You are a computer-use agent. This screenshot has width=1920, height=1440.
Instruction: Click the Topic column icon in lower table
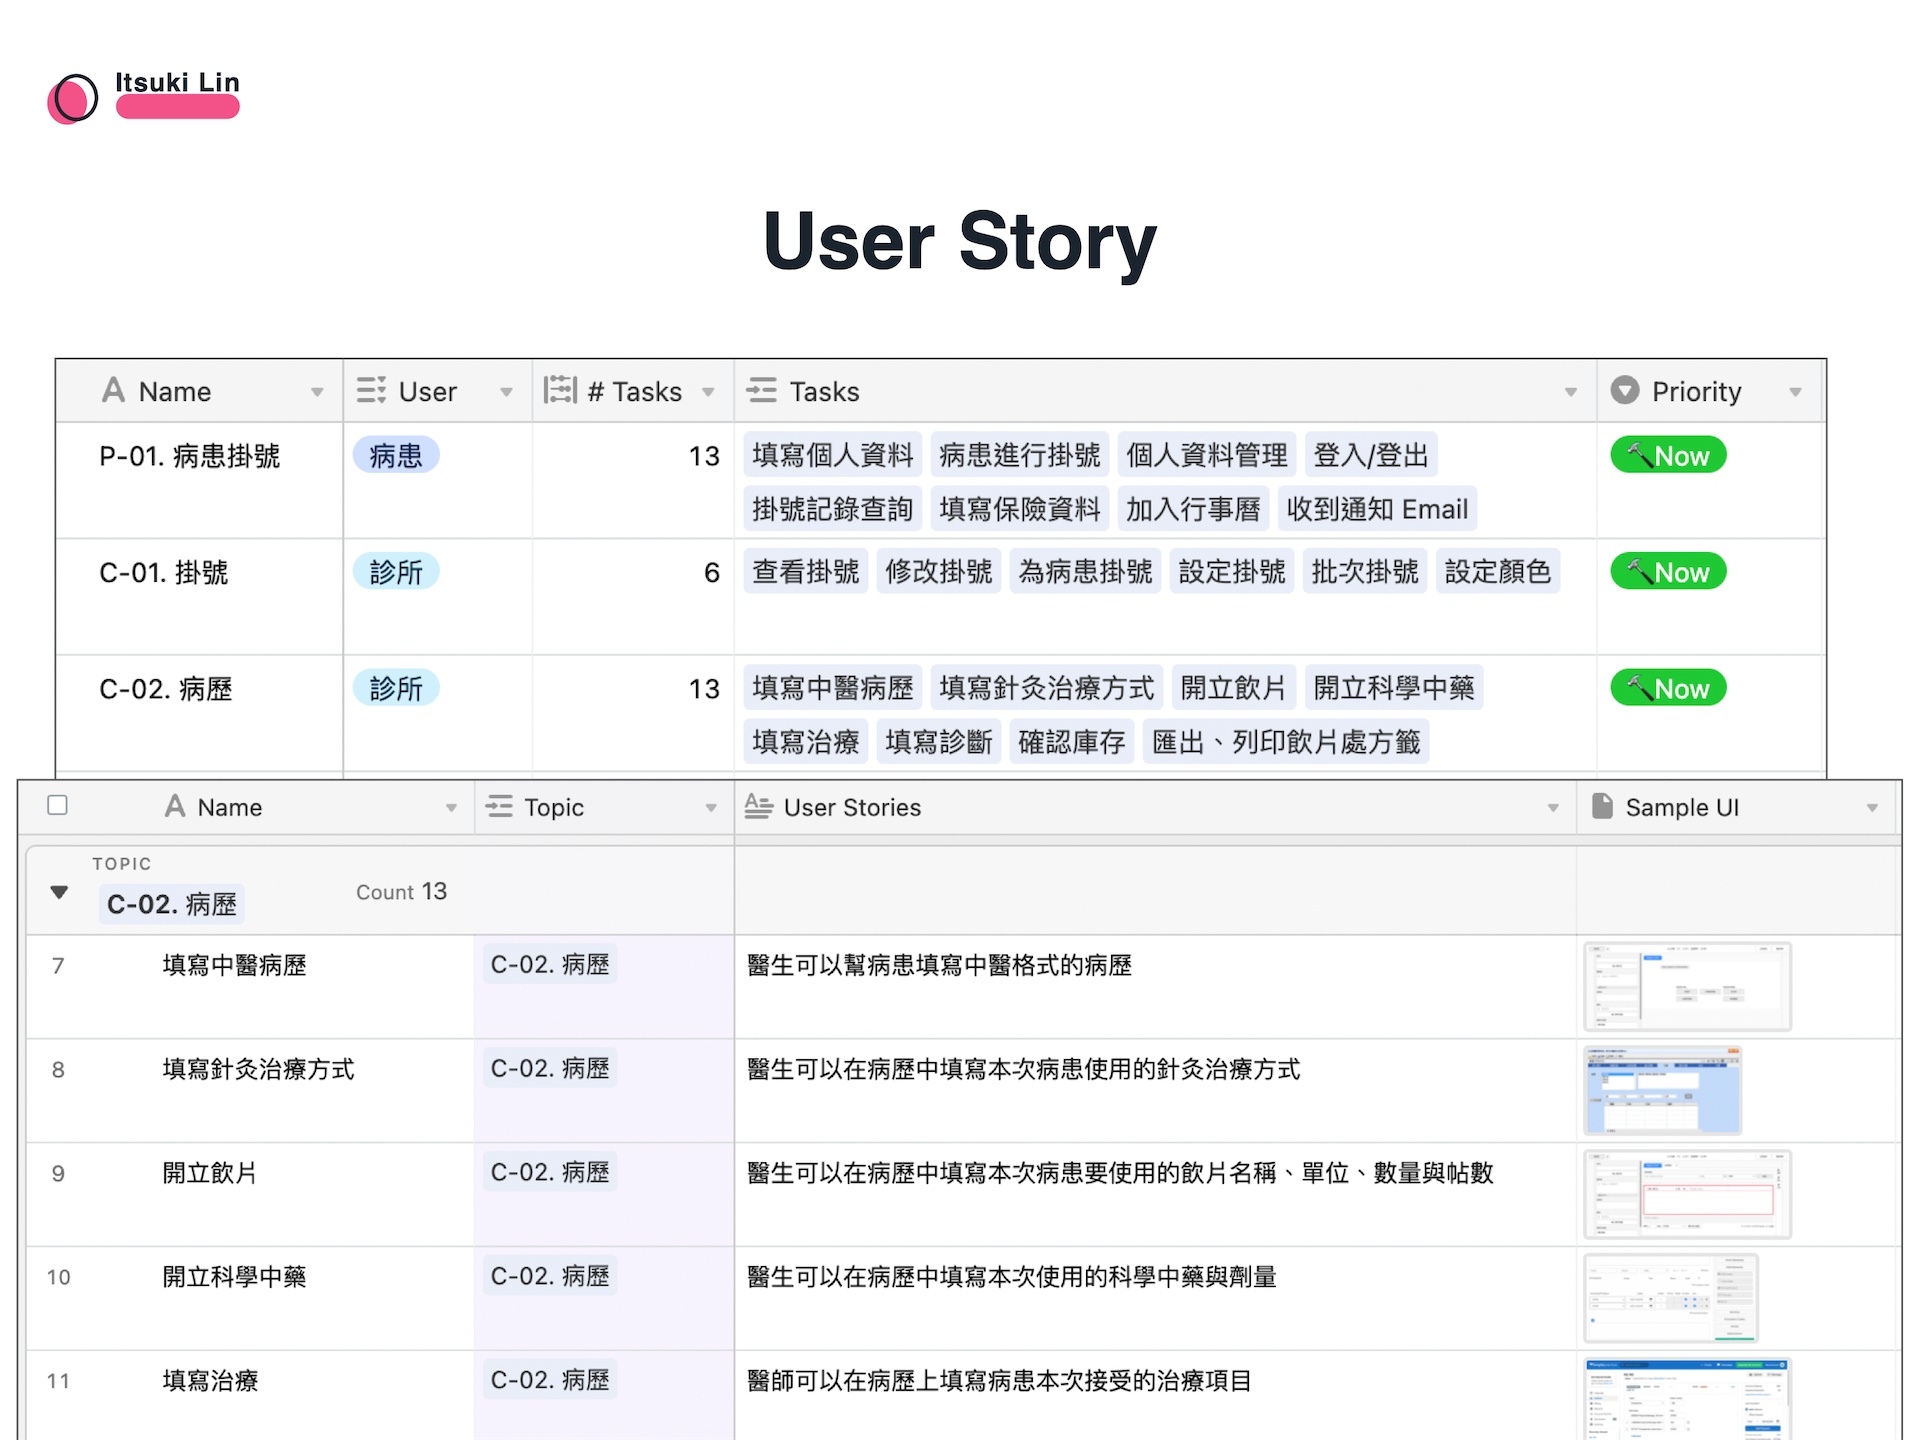point(499,806)
